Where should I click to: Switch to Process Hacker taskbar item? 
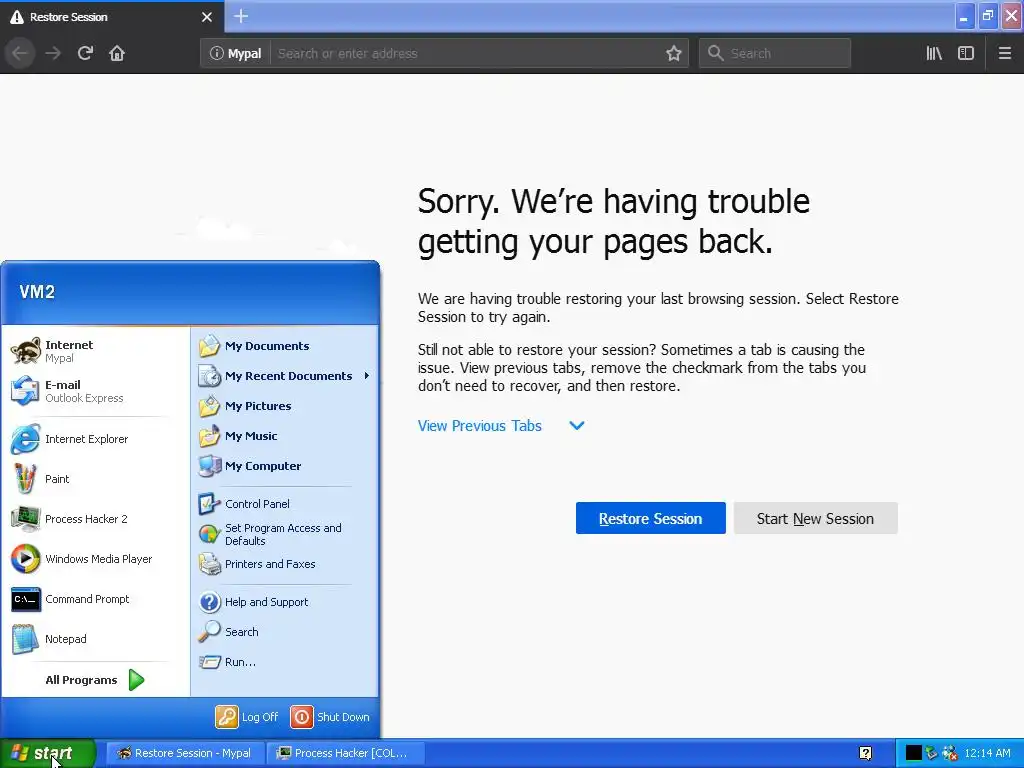pos(345,753)
